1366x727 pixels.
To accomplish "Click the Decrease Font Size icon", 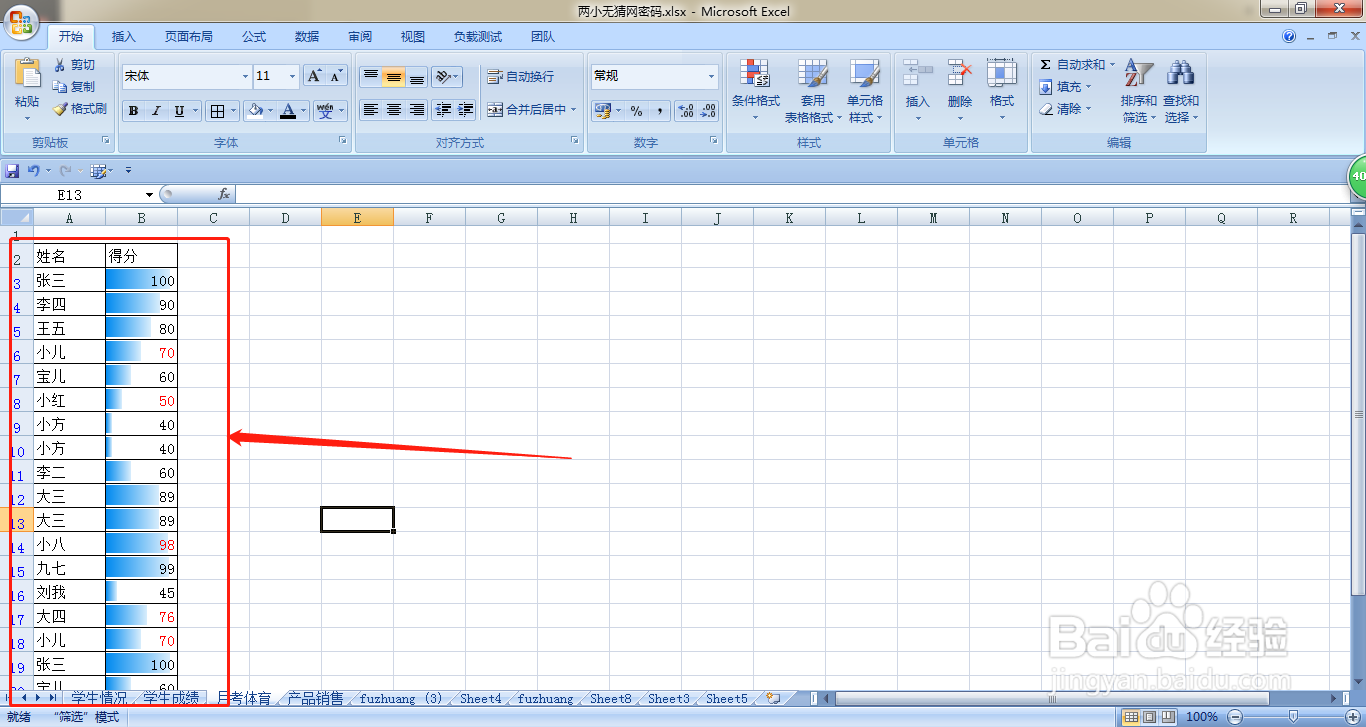I will [337, 76].
